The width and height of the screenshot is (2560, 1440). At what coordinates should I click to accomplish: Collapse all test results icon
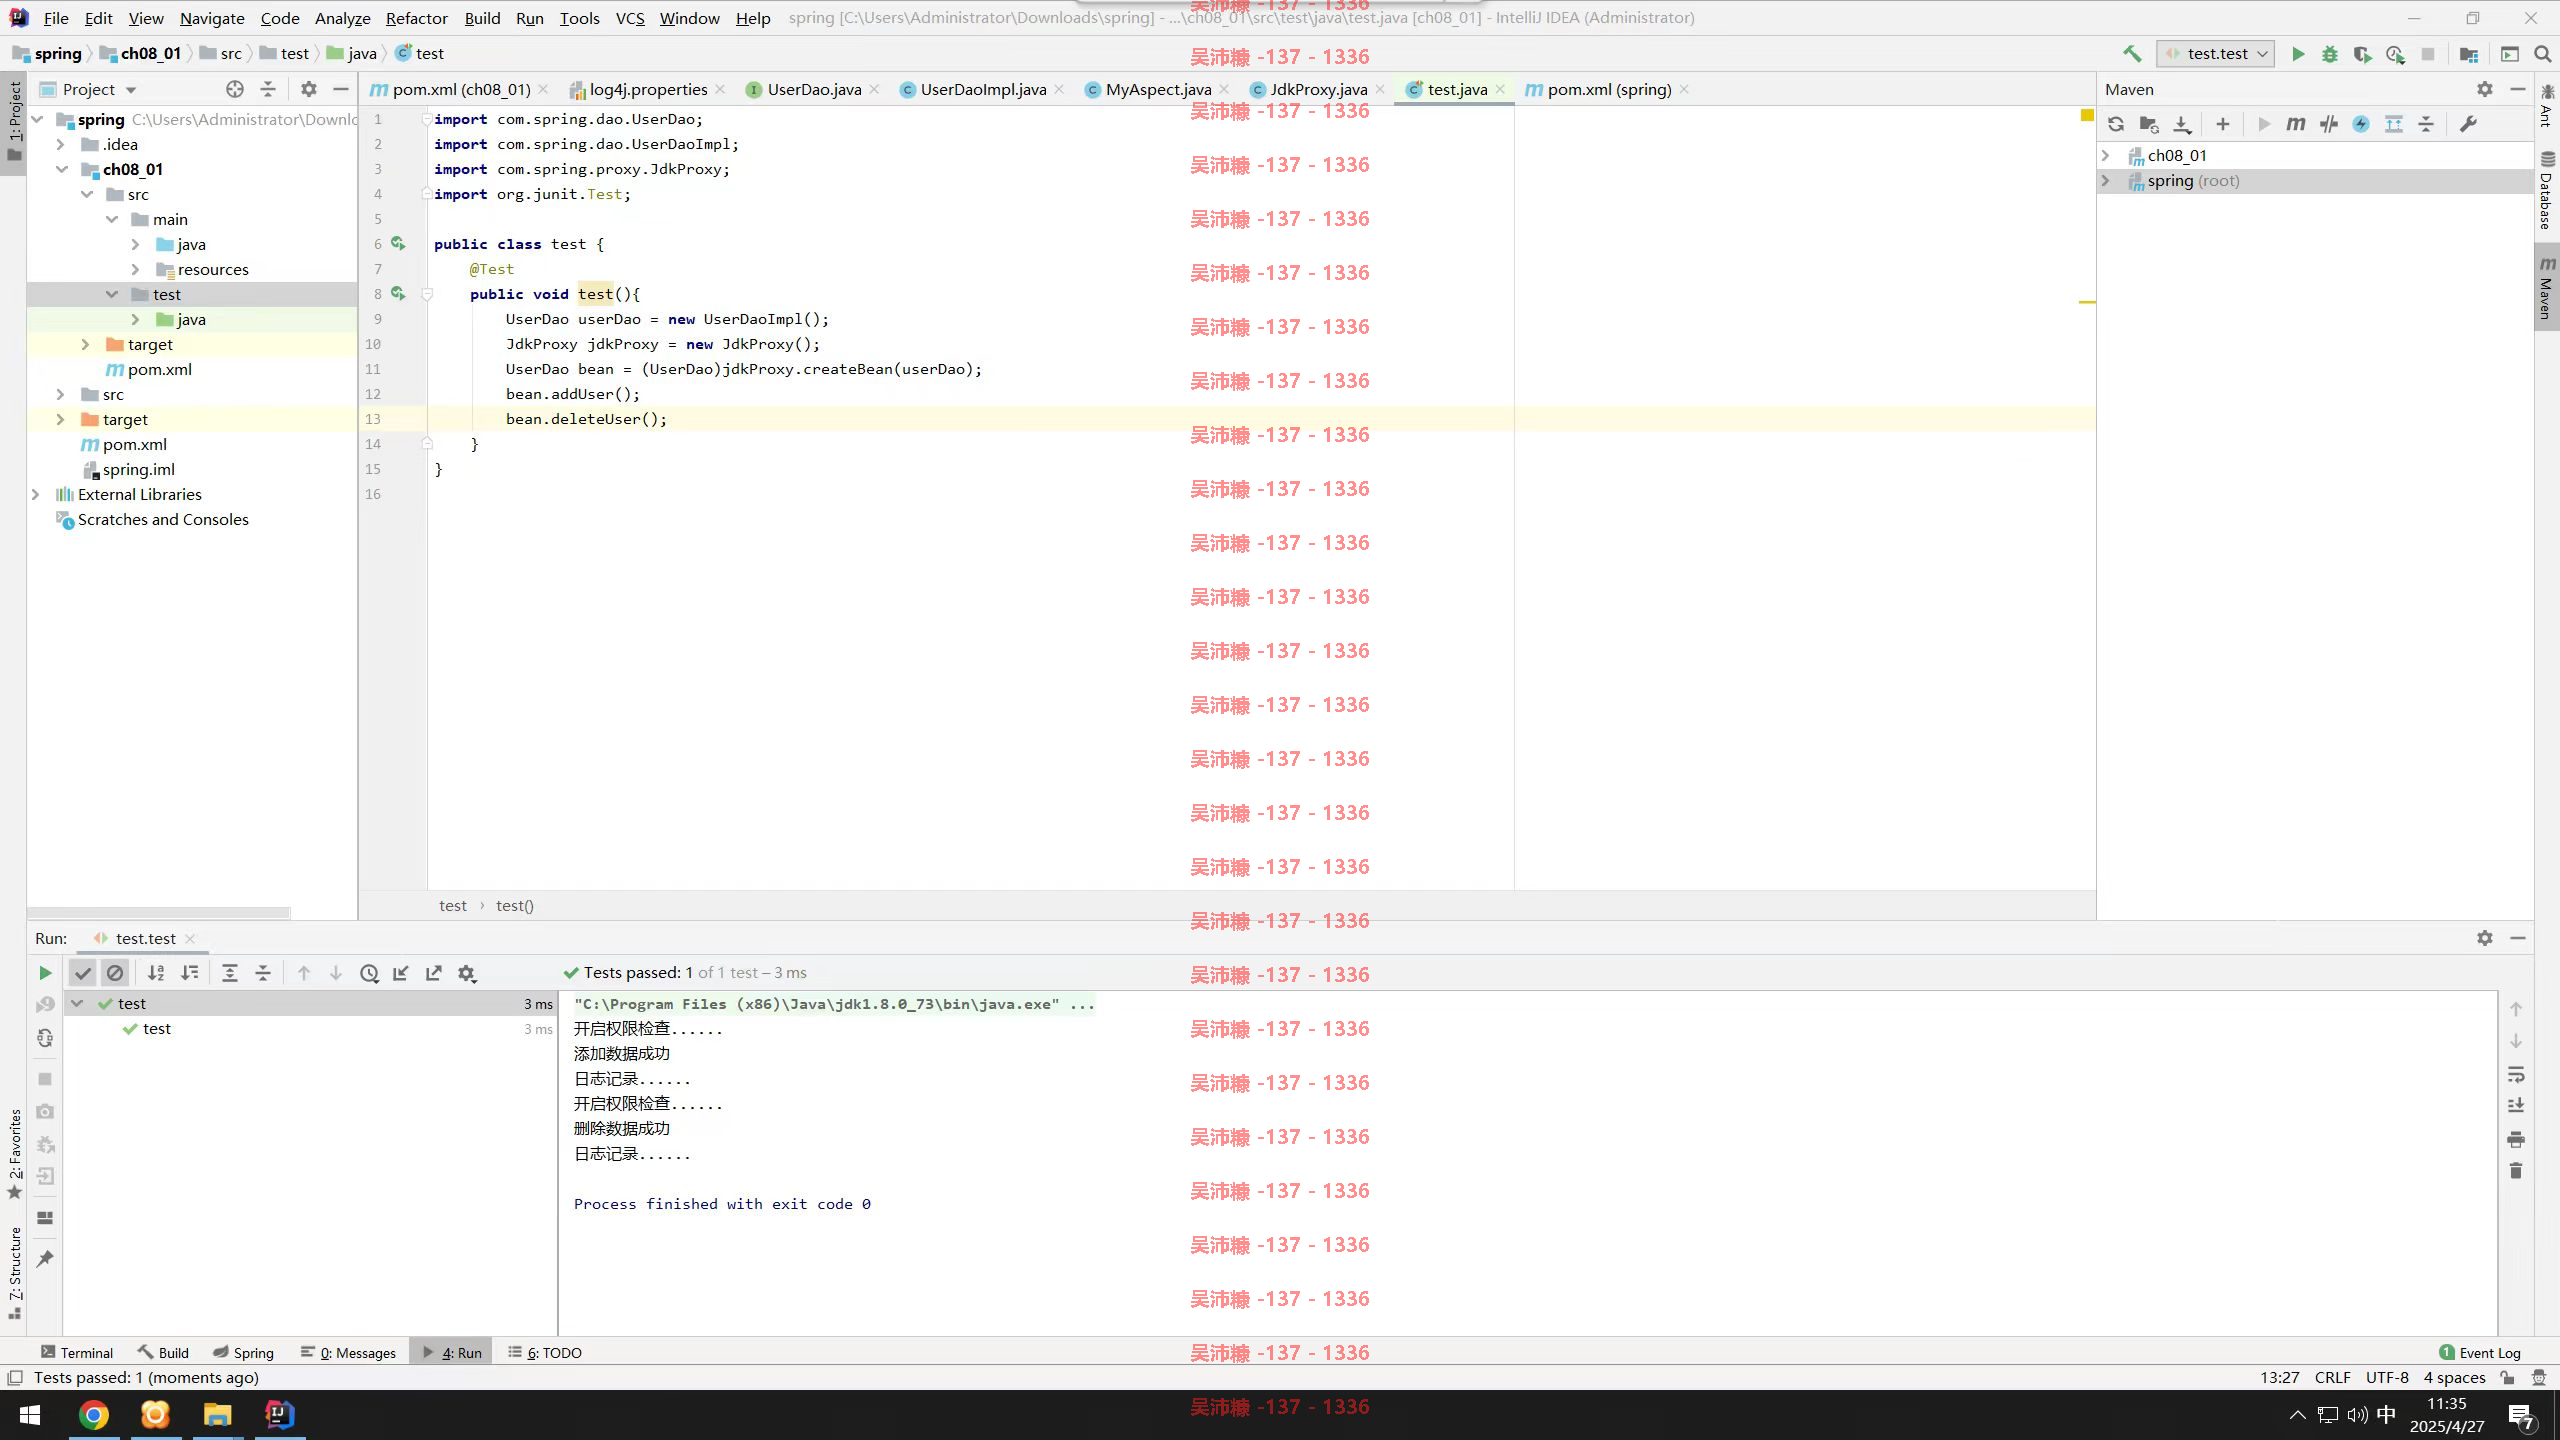pos(263,973)
